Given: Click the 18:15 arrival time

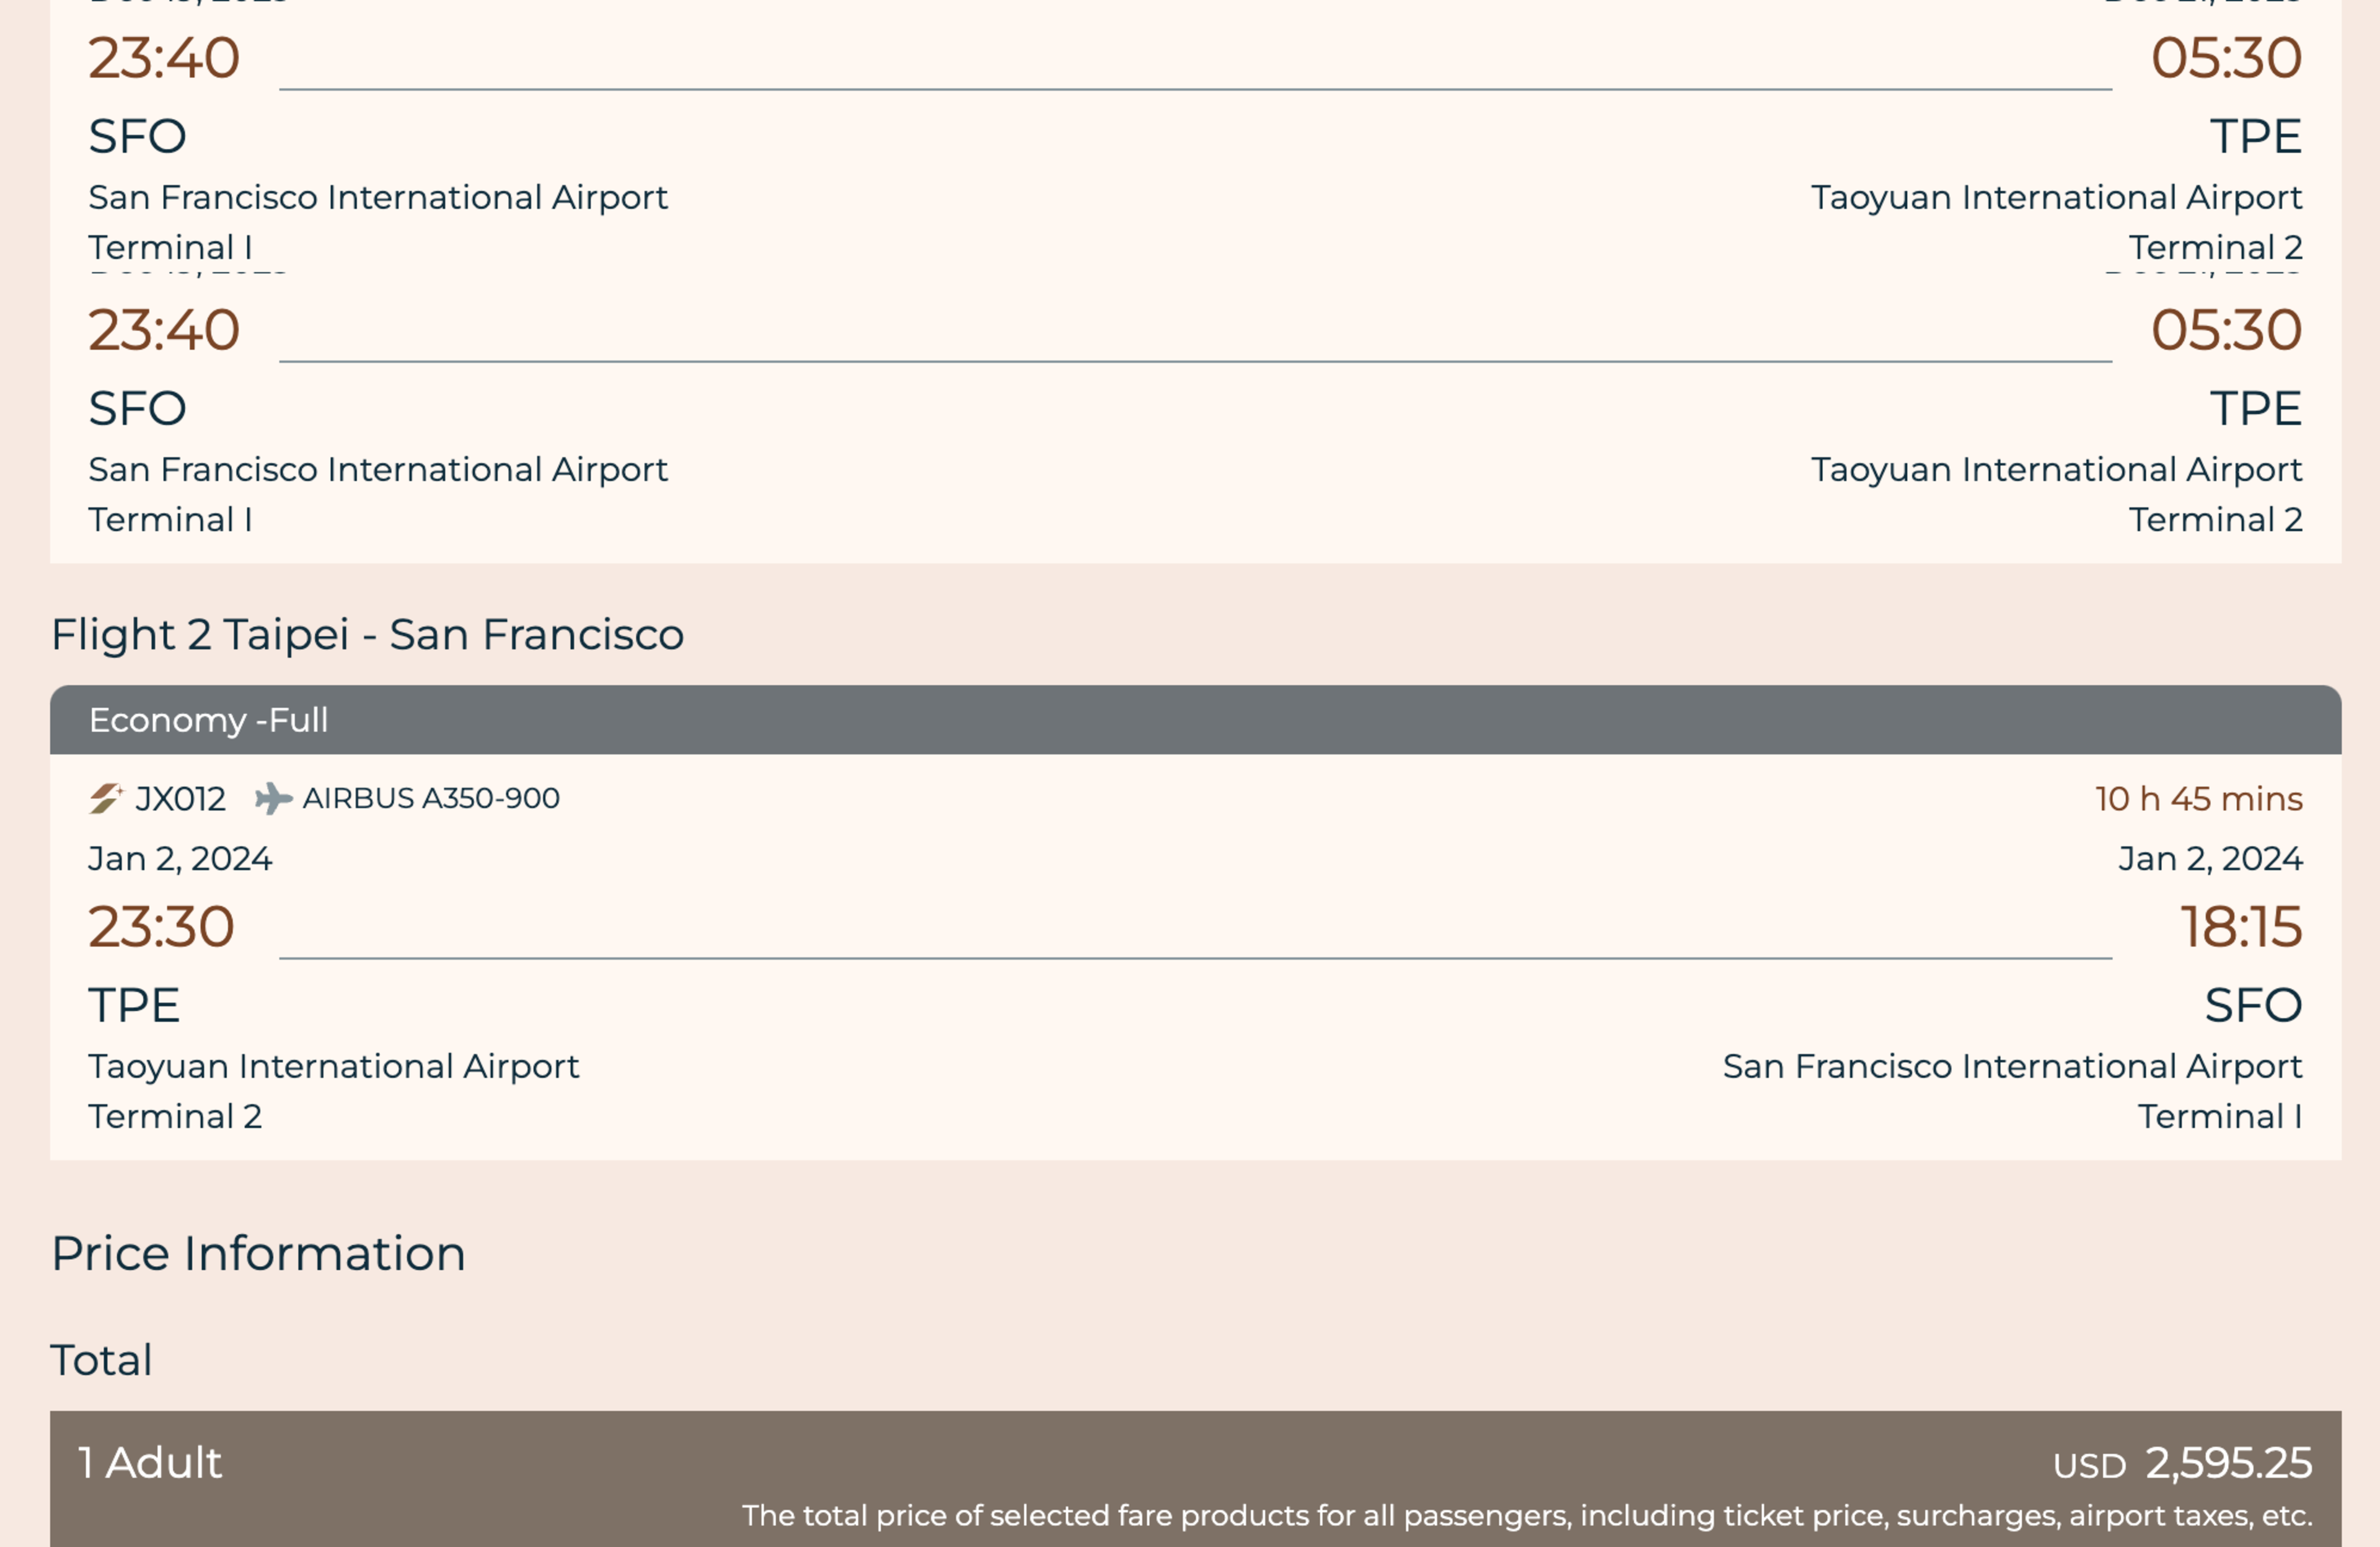Looking at the screenshot, I should pyautogui.click(x=2240, y=926).
